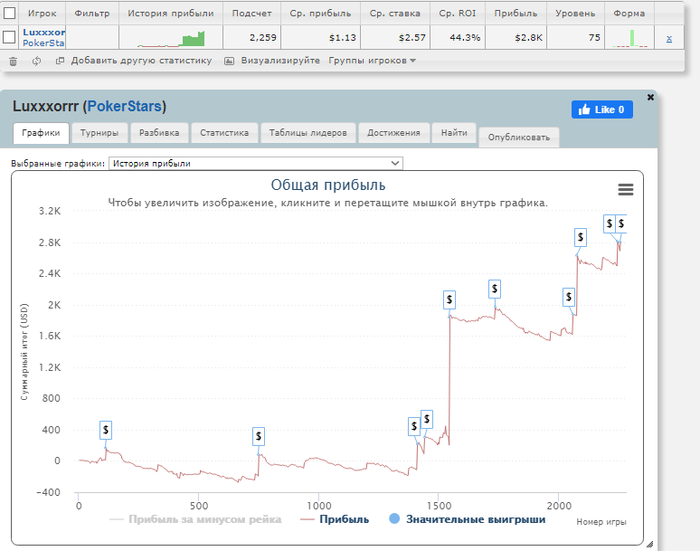Click the $2.8K profit cell
The image size is (700, 551).
click(x=516, y=38)
